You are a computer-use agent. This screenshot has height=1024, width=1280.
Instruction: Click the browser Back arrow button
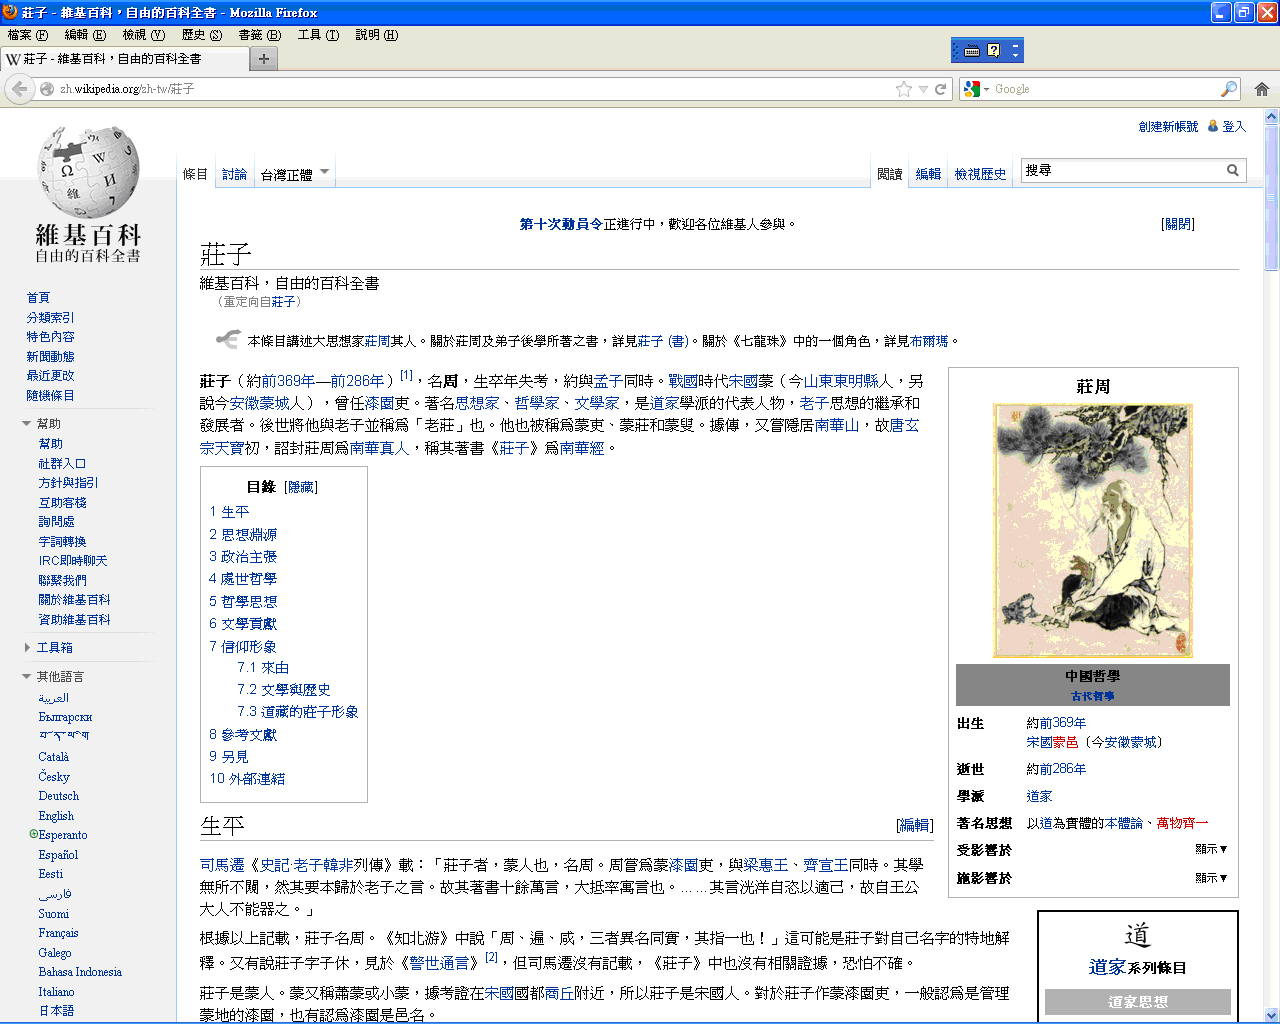19,89
